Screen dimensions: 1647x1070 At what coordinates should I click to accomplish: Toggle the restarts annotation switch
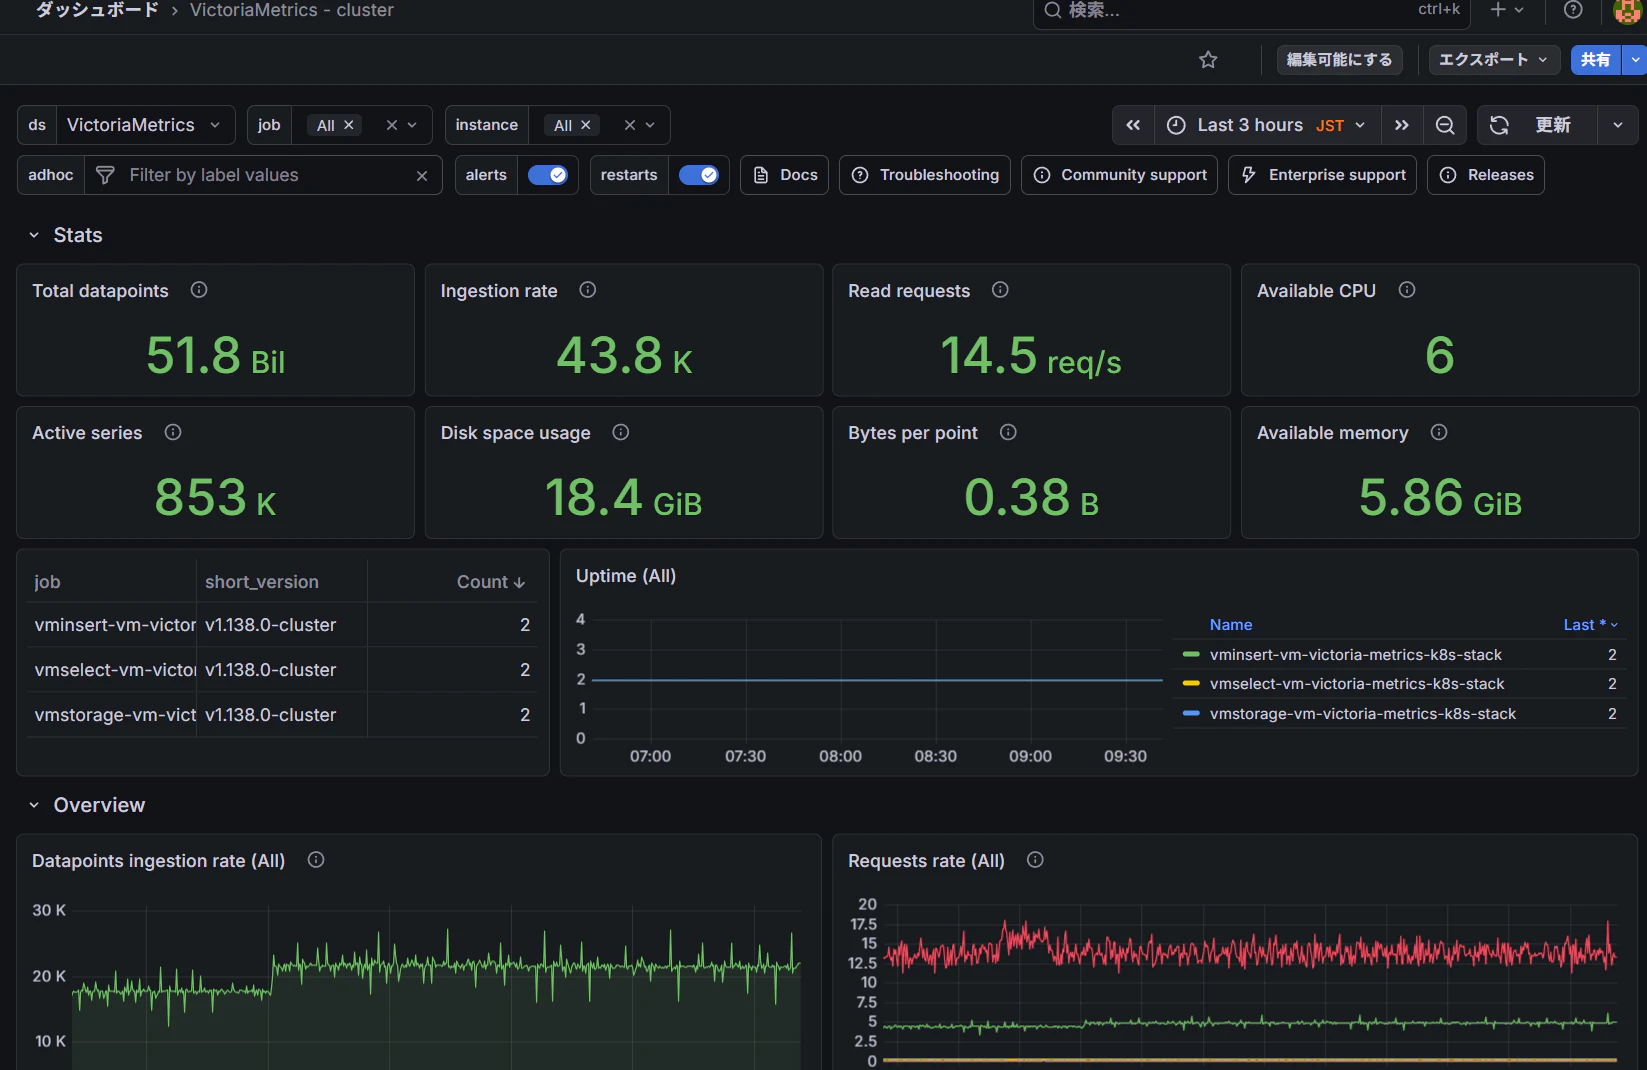699,175
